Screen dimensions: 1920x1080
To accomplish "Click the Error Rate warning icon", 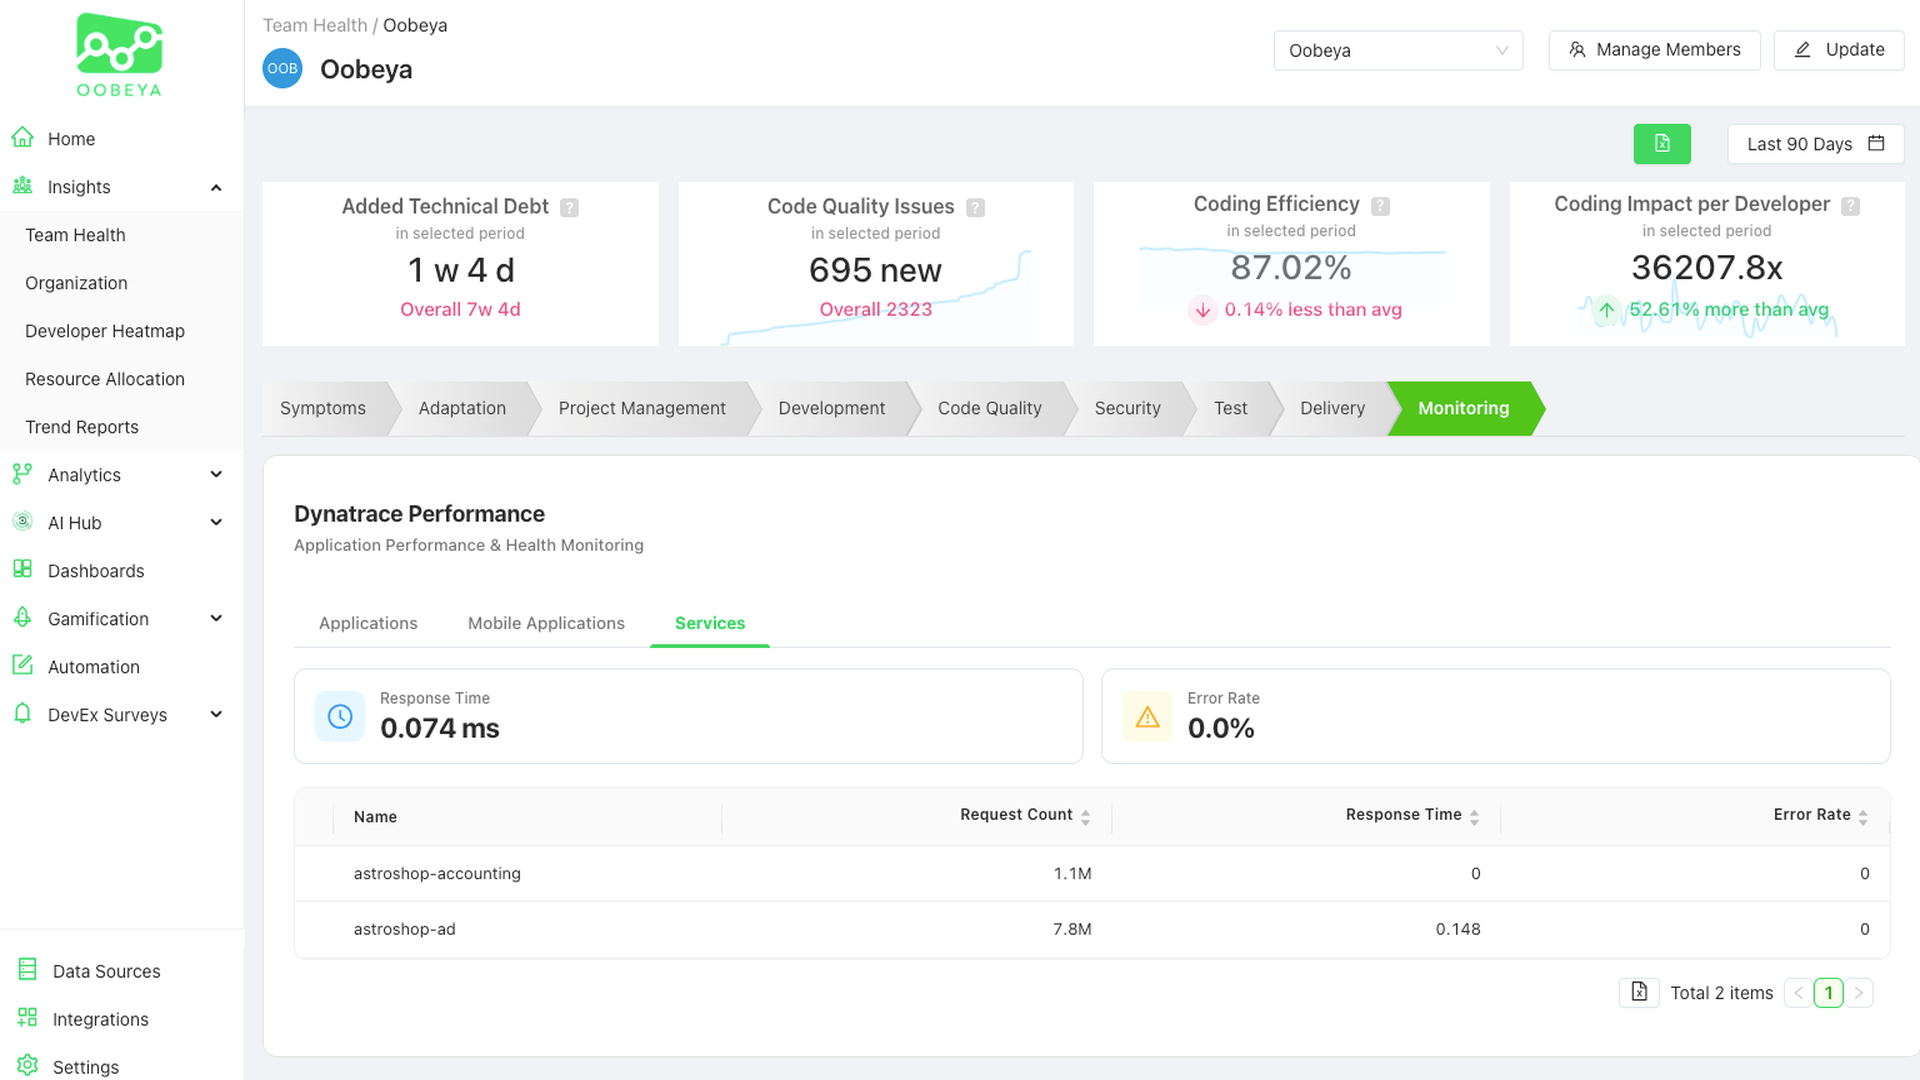I will click(x=1148, y=716).
